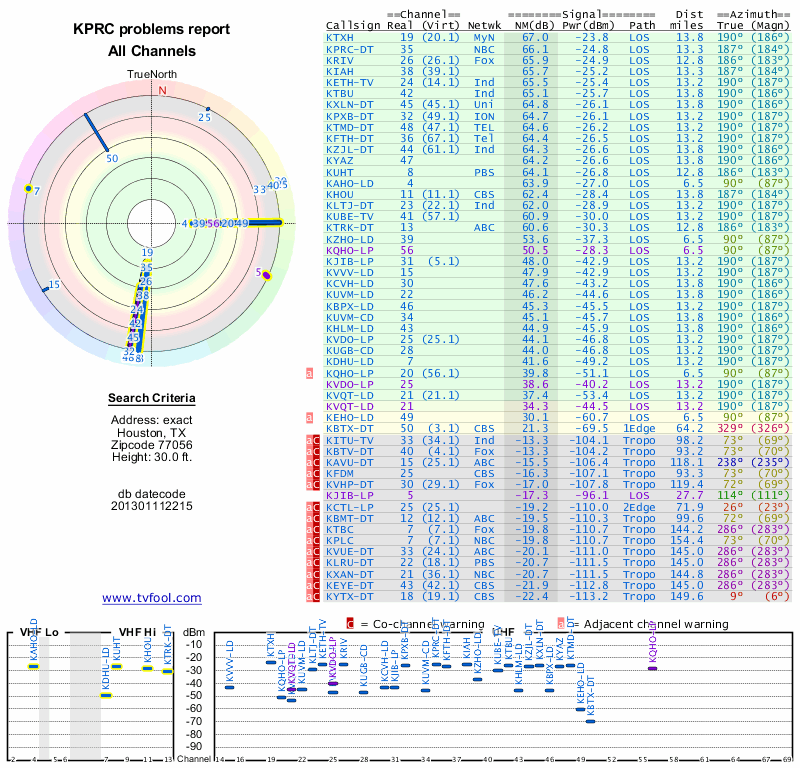Select the KXAN-DT callsign
Image resolution: width=800 pixels, height=768 pixels.
pyautogui.click(x=350, y=574)
